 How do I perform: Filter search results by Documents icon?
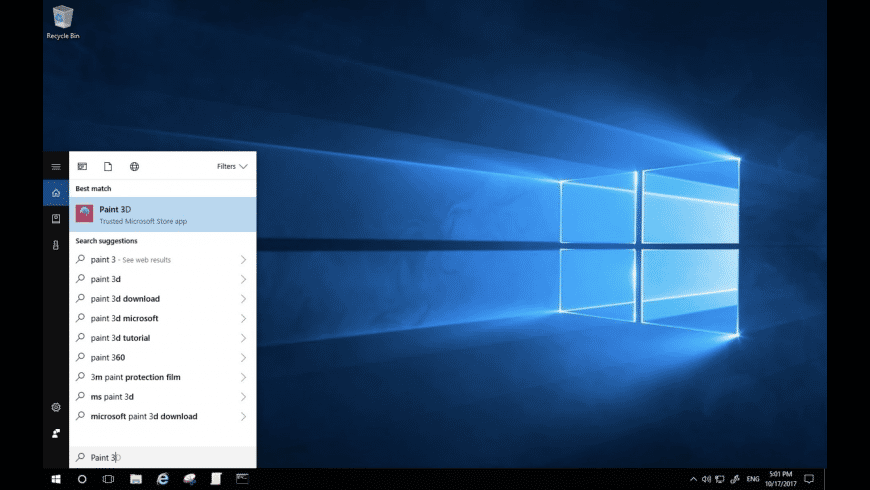pos(108,166)
